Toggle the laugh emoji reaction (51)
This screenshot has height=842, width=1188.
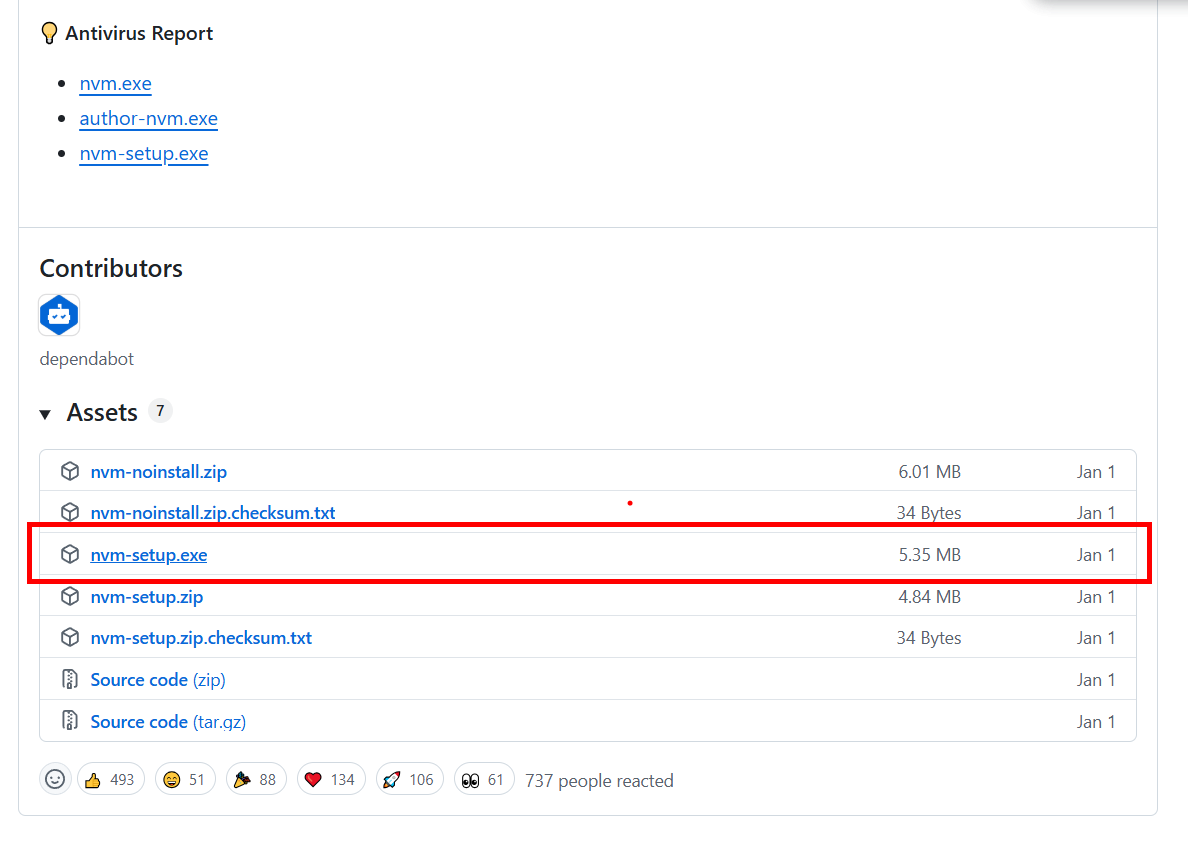pyautogui.click(x=184, y=780)
